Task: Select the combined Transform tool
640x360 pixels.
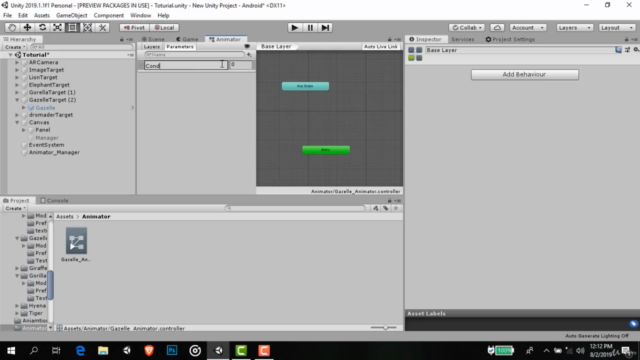Action: pos(87,27)
